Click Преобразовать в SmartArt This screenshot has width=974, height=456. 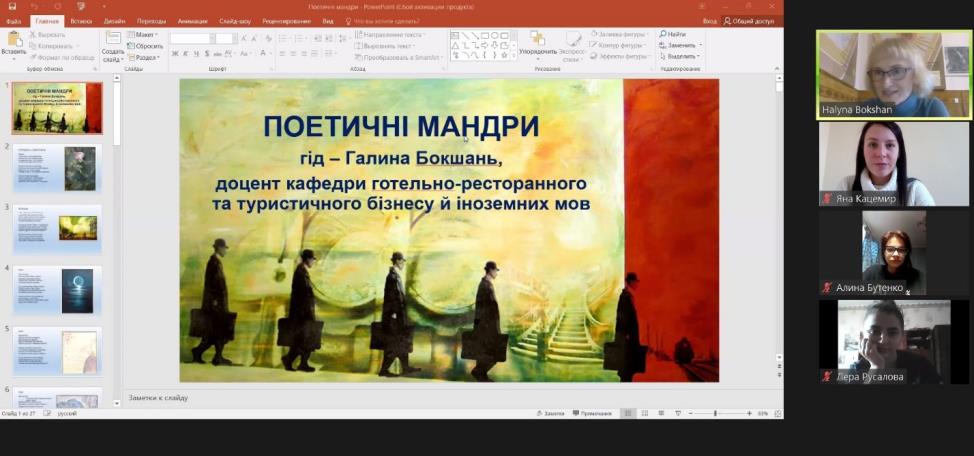click(398, 57)
